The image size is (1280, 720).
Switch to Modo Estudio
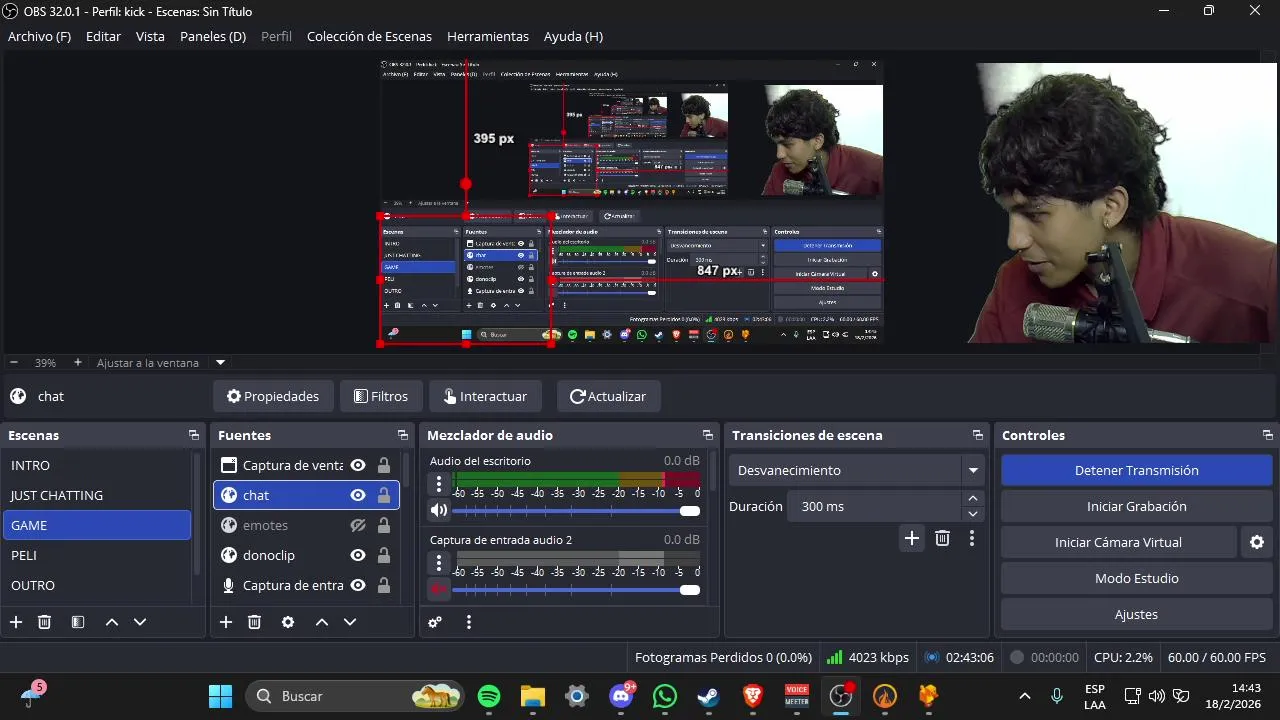(x=1136, y=578)
